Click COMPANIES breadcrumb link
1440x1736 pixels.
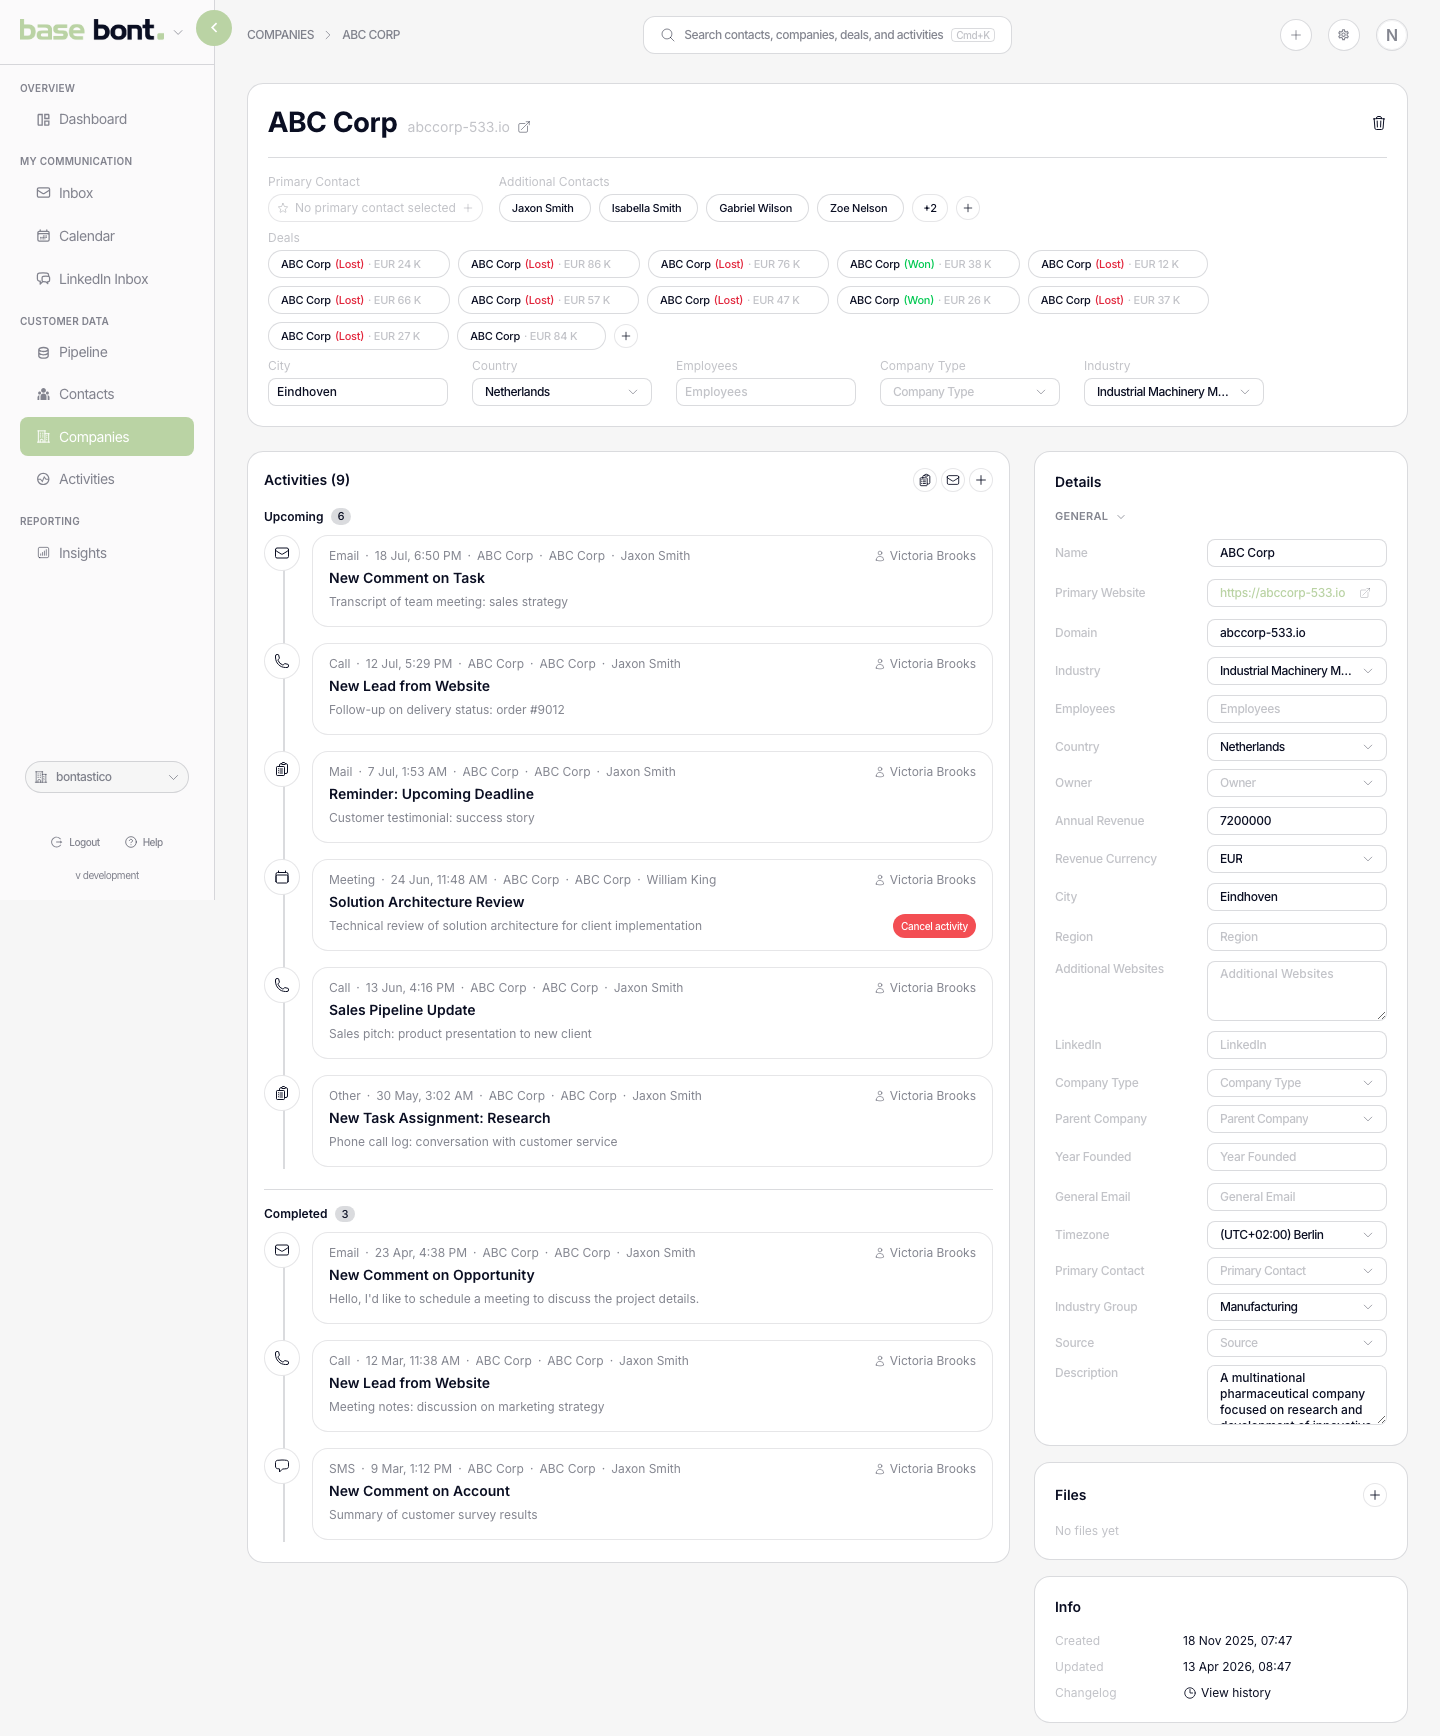coord(280,35)
